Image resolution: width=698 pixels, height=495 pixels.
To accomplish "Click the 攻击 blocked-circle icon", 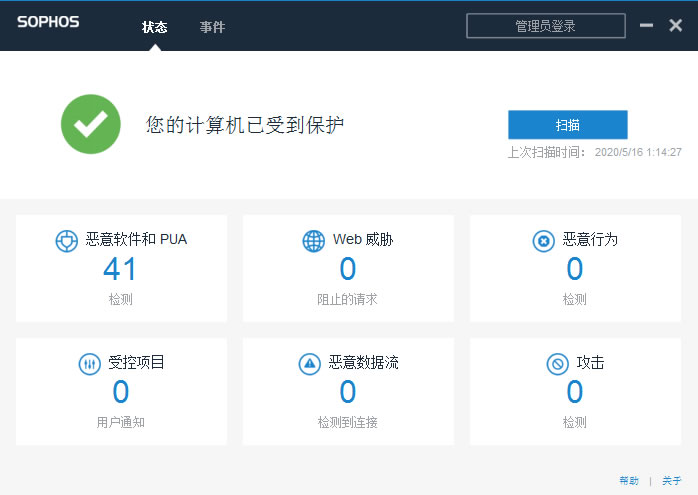I will [x=557, y=364].
